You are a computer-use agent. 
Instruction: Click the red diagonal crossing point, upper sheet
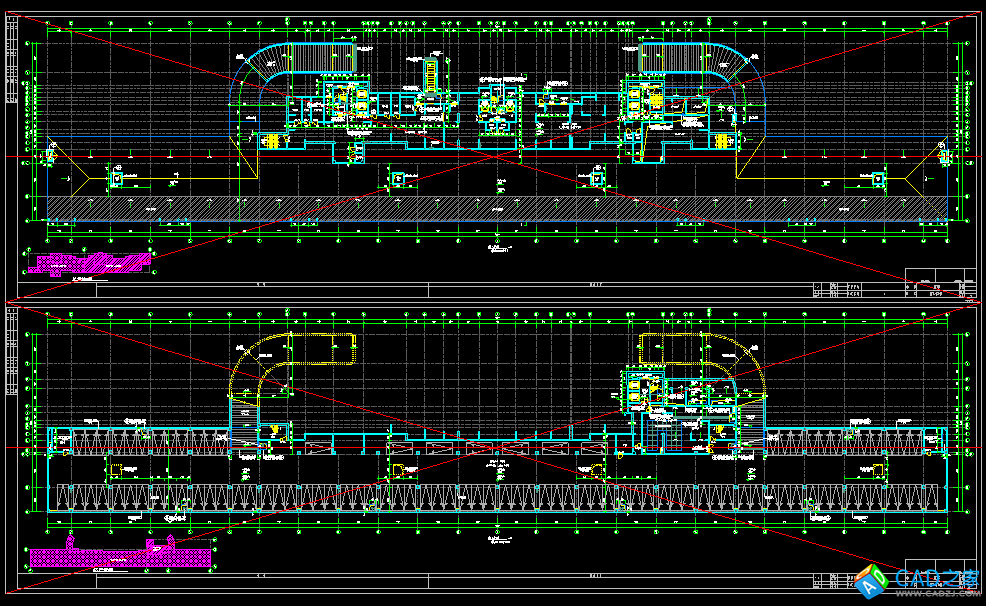pos(493,157)
